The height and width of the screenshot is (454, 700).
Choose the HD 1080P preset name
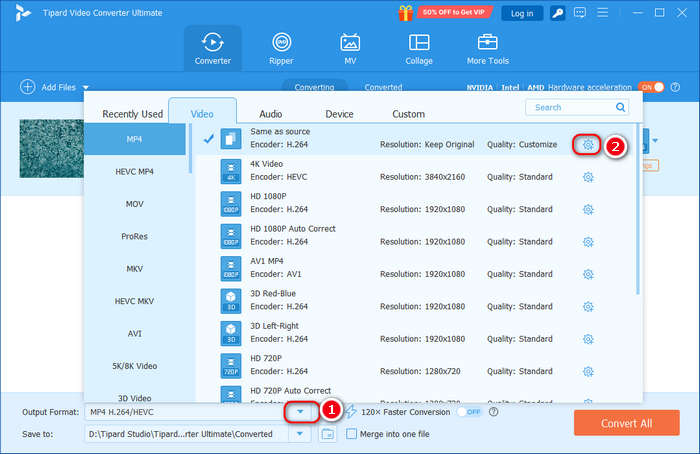coord(268,196)
